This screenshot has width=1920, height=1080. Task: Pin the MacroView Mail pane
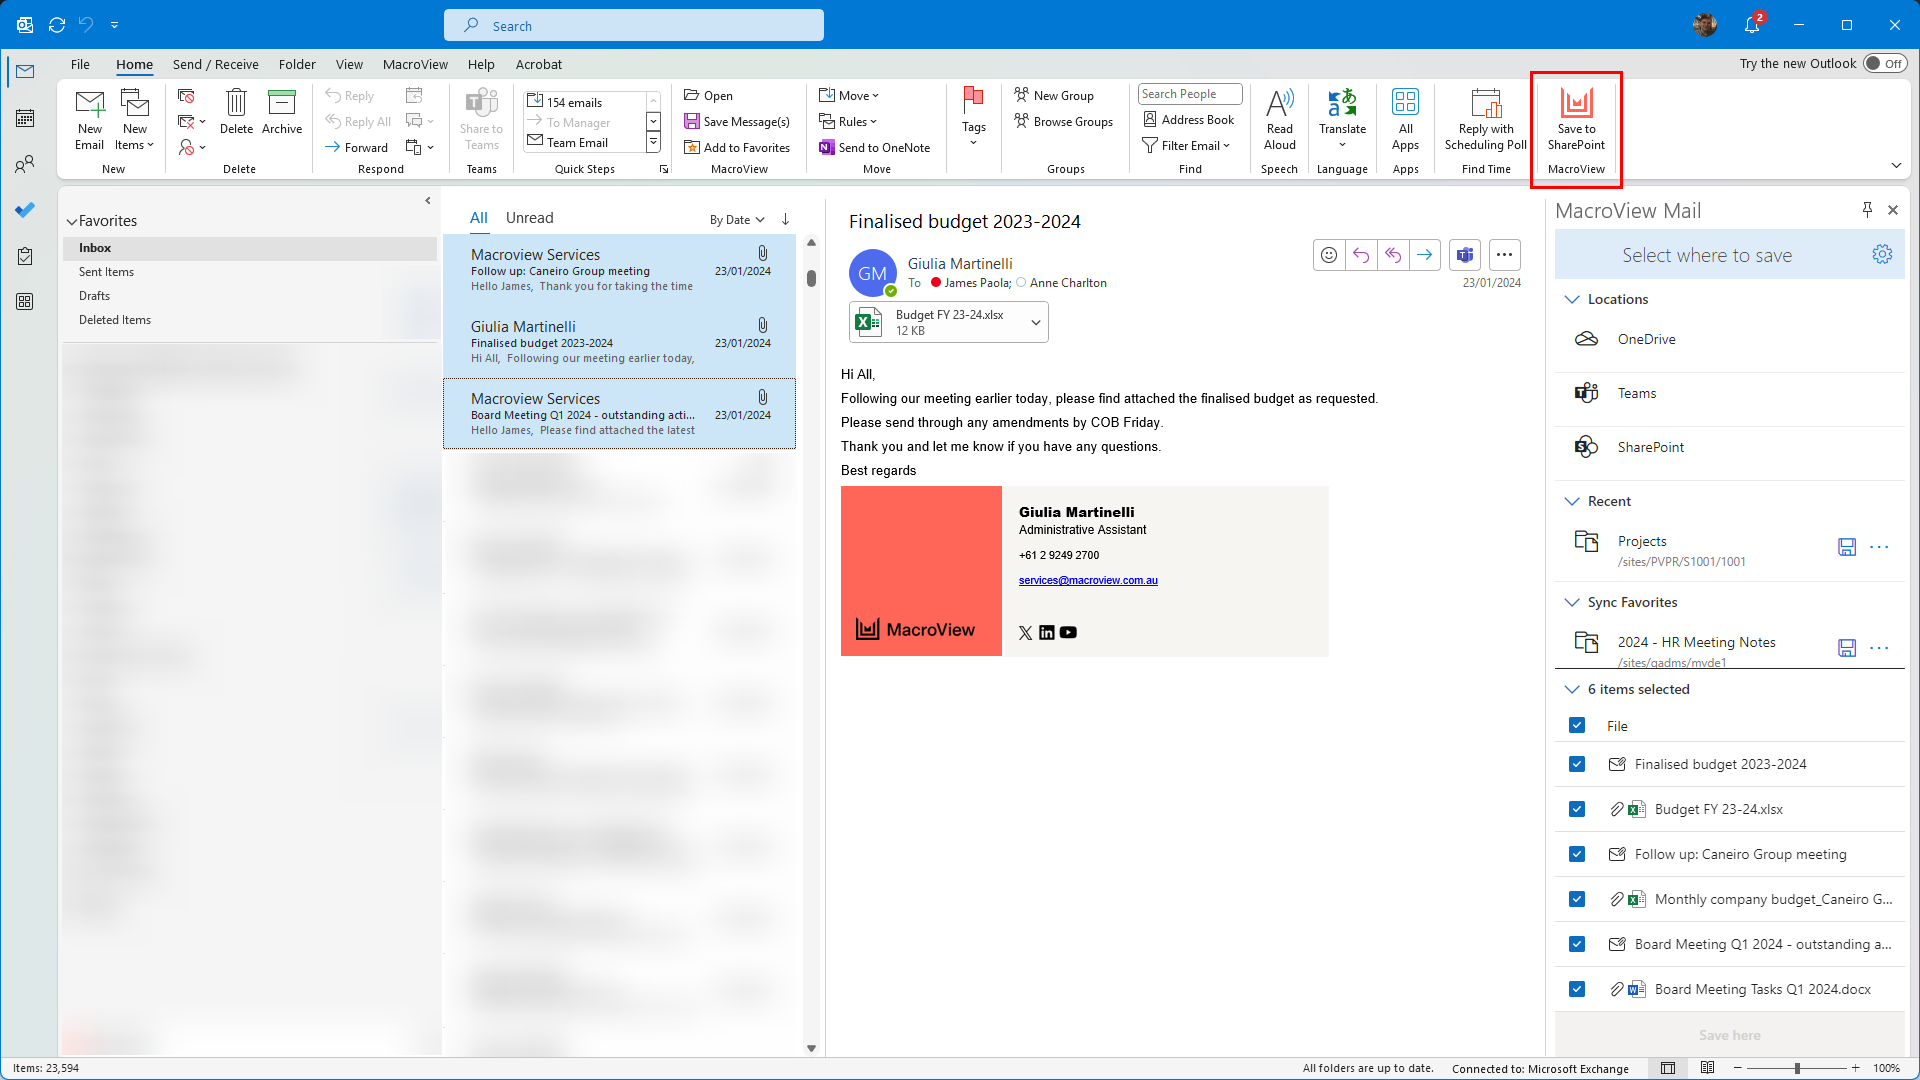(x=1866, y=209)
